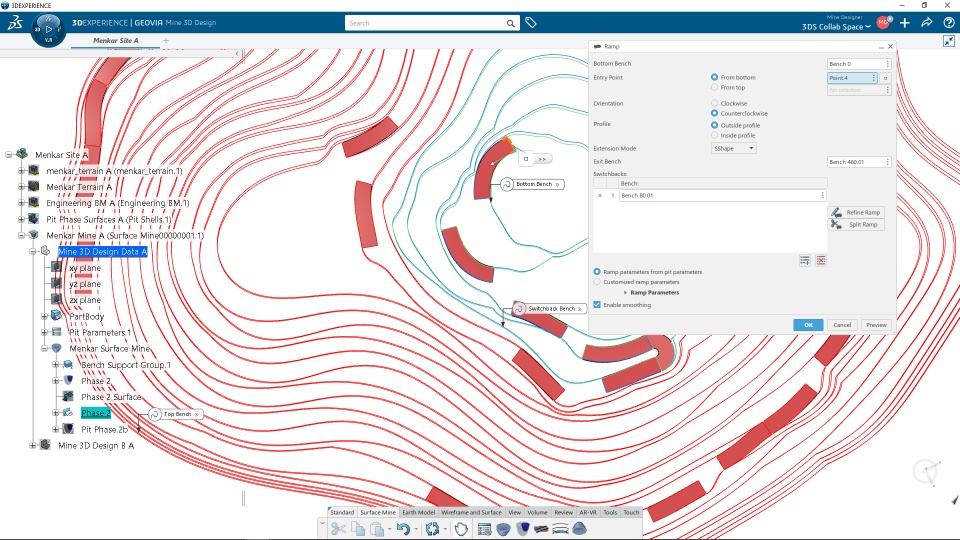Expand the Ramp Parameters section
Viewport: 960px width, 540px height.
tap(625, 293)
